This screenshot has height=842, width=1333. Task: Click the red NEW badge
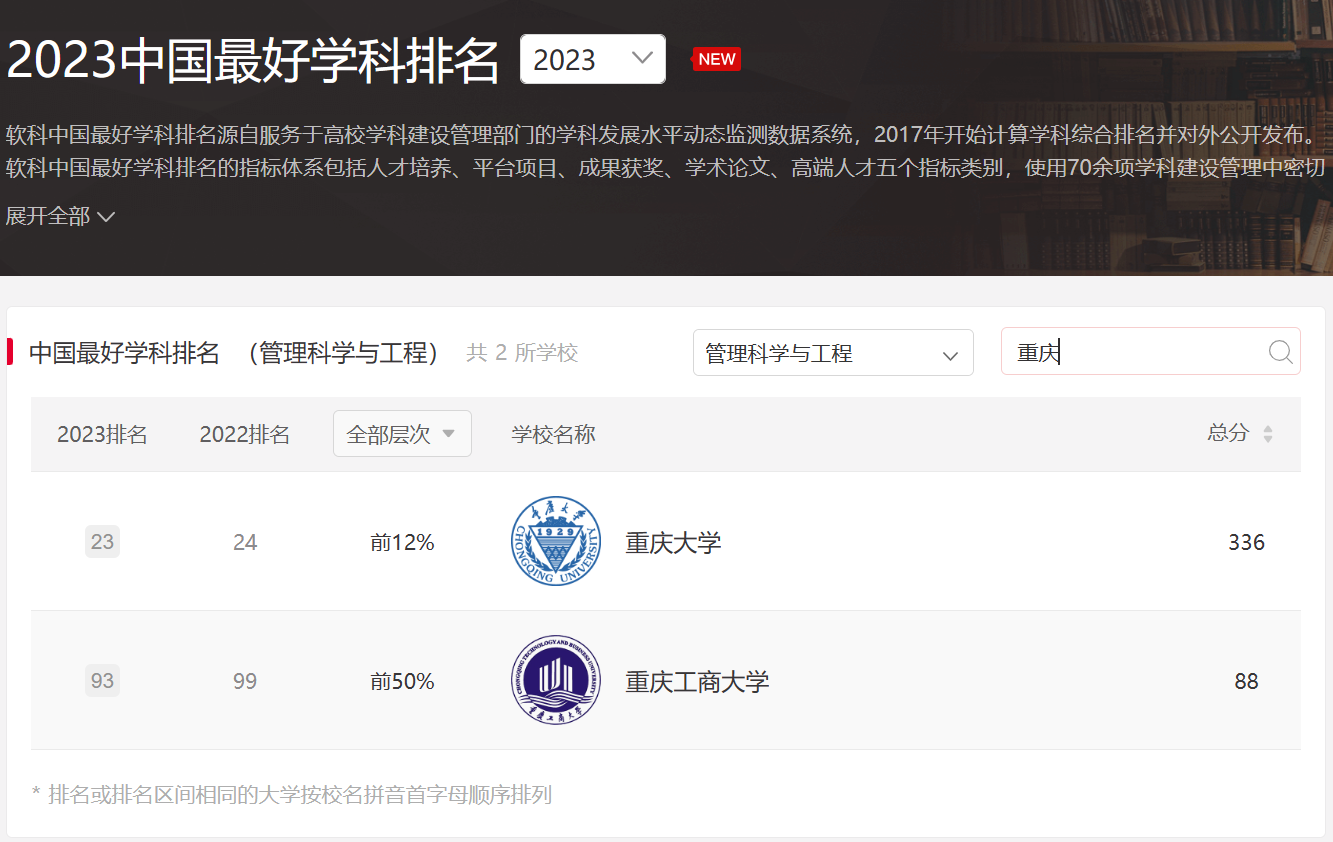coord(716,59)
